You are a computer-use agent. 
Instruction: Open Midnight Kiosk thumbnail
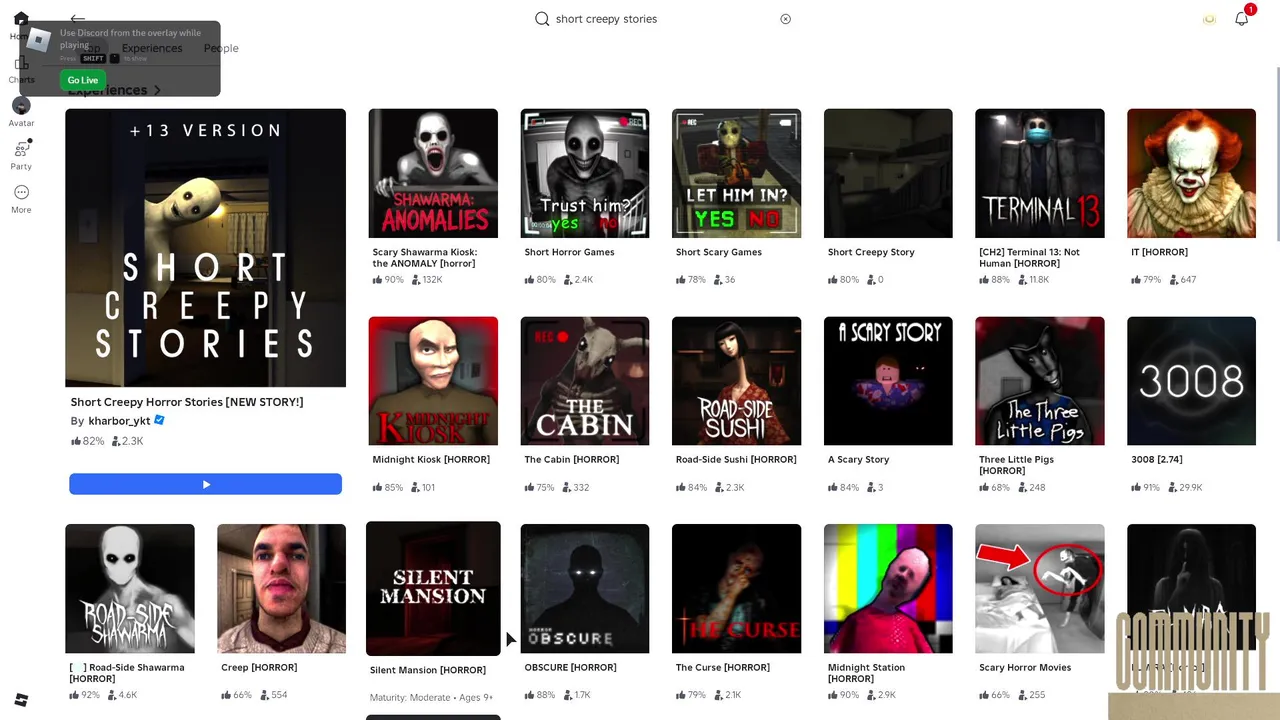[433, 381]
